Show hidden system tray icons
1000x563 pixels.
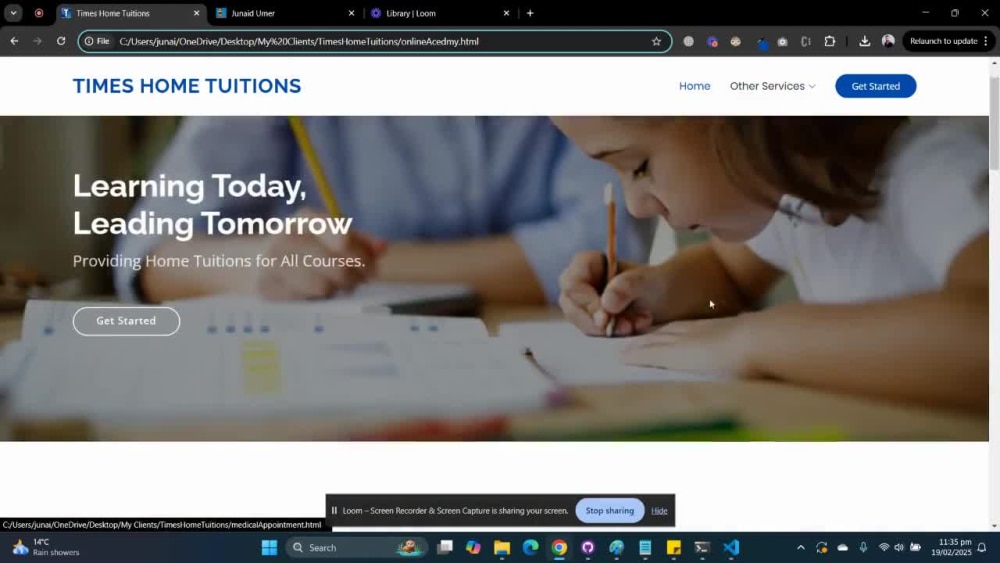(x=801, y=548)
